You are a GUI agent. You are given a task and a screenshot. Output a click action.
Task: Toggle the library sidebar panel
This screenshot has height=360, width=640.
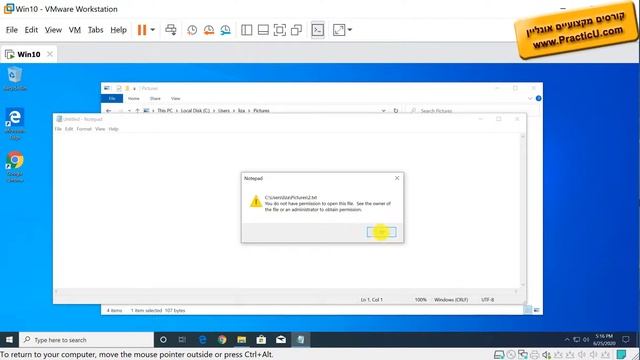coord(247,30)
